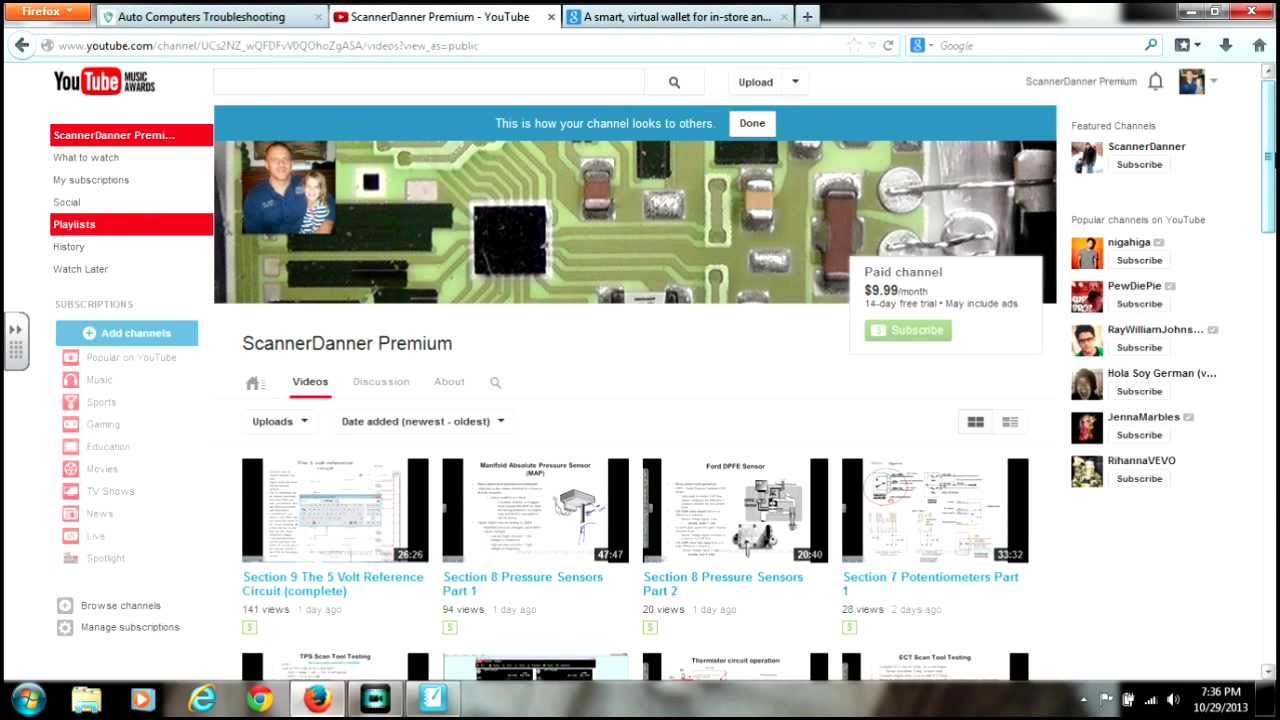
Task: Open News guide category icon
Action: pyautogui.click(x=70, y=513)
